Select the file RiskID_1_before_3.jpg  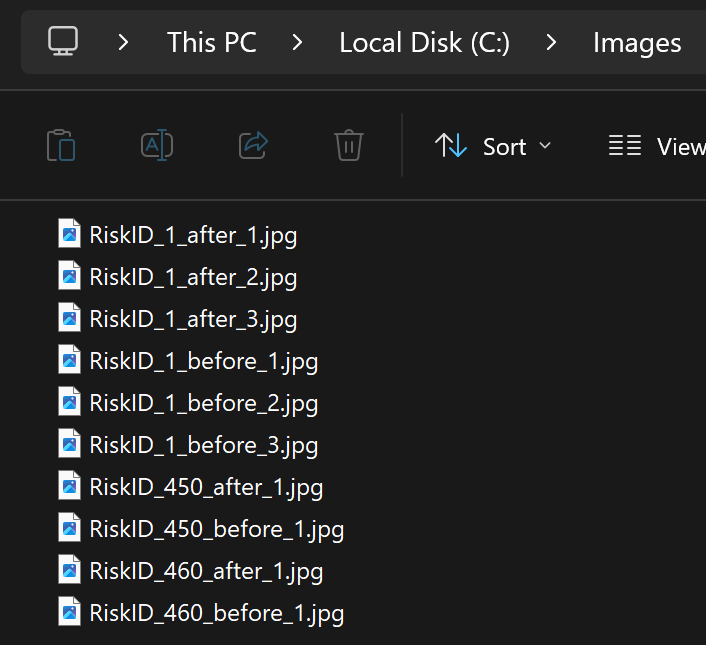pos(203,445)
